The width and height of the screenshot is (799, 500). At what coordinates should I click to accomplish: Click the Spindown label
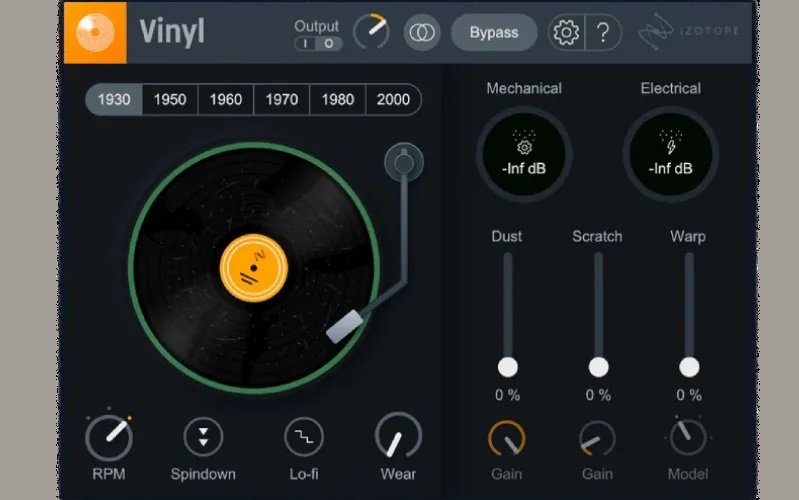[203, 475]
